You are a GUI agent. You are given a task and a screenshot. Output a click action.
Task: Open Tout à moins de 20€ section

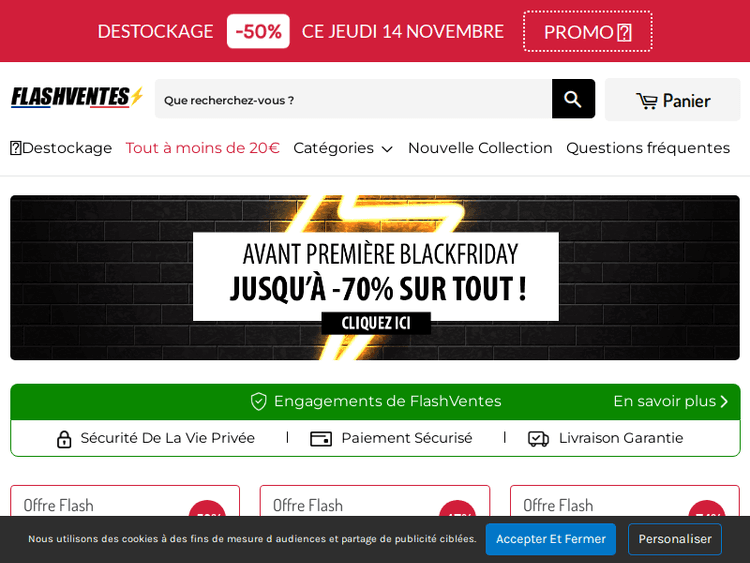(x=203, y=148)
